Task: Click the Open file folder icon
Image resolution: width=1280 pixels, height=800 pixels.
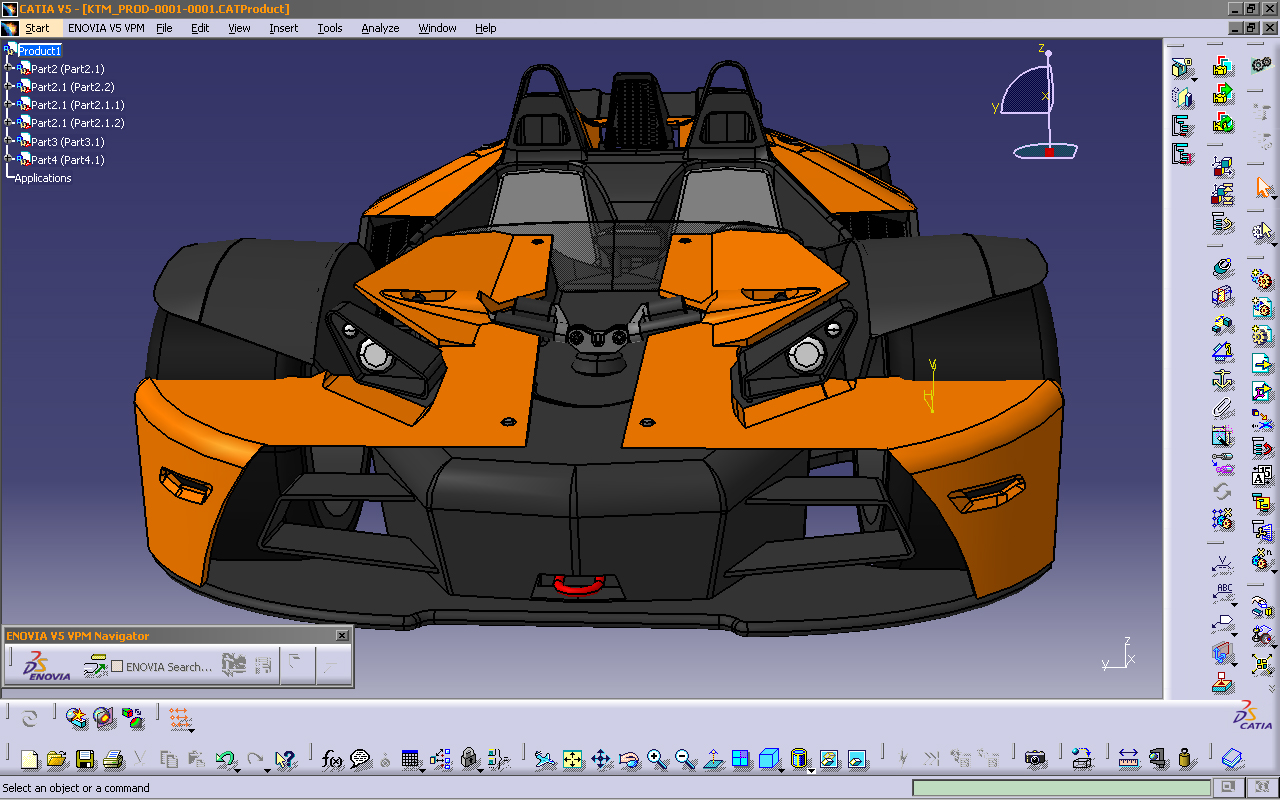Action: (x=57, y=760)
